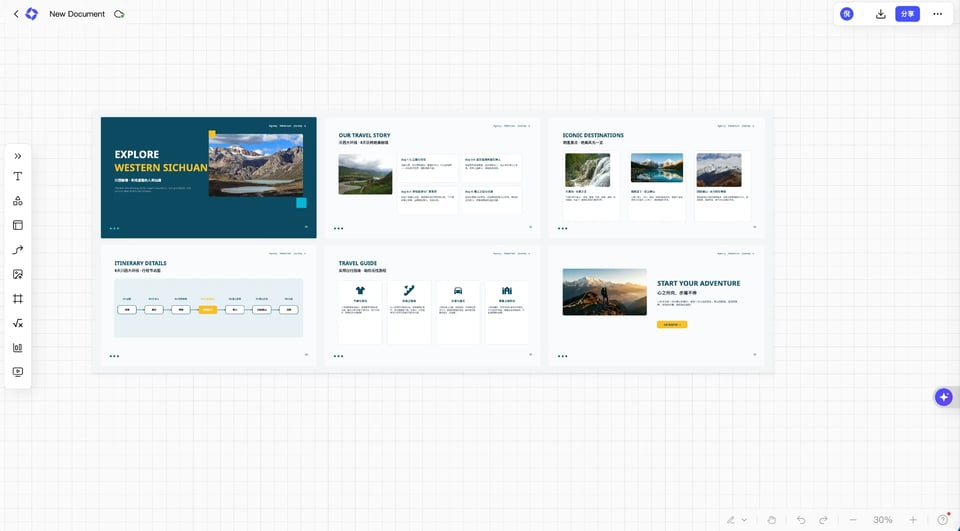The image size is (960, 531).
Task: Click the cloud sync status icon
Action: pyautogui.click(x=119, y=14)
